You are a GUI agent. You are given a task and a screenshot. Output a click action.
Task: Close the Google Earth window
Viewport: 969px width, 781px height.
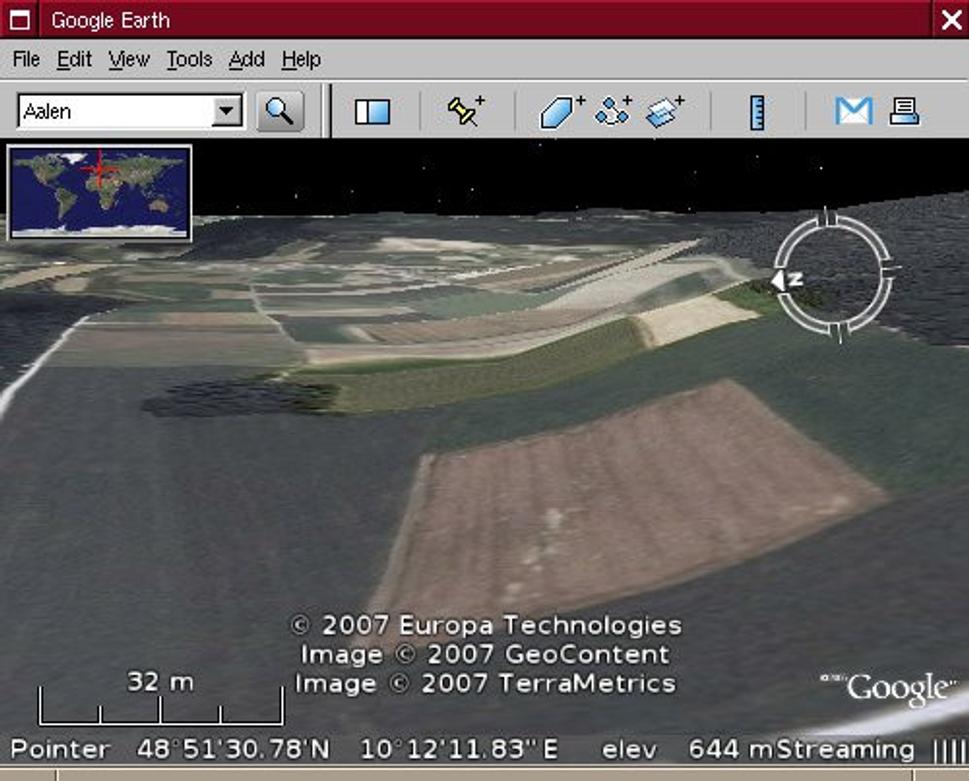click(x=952, y=20)
